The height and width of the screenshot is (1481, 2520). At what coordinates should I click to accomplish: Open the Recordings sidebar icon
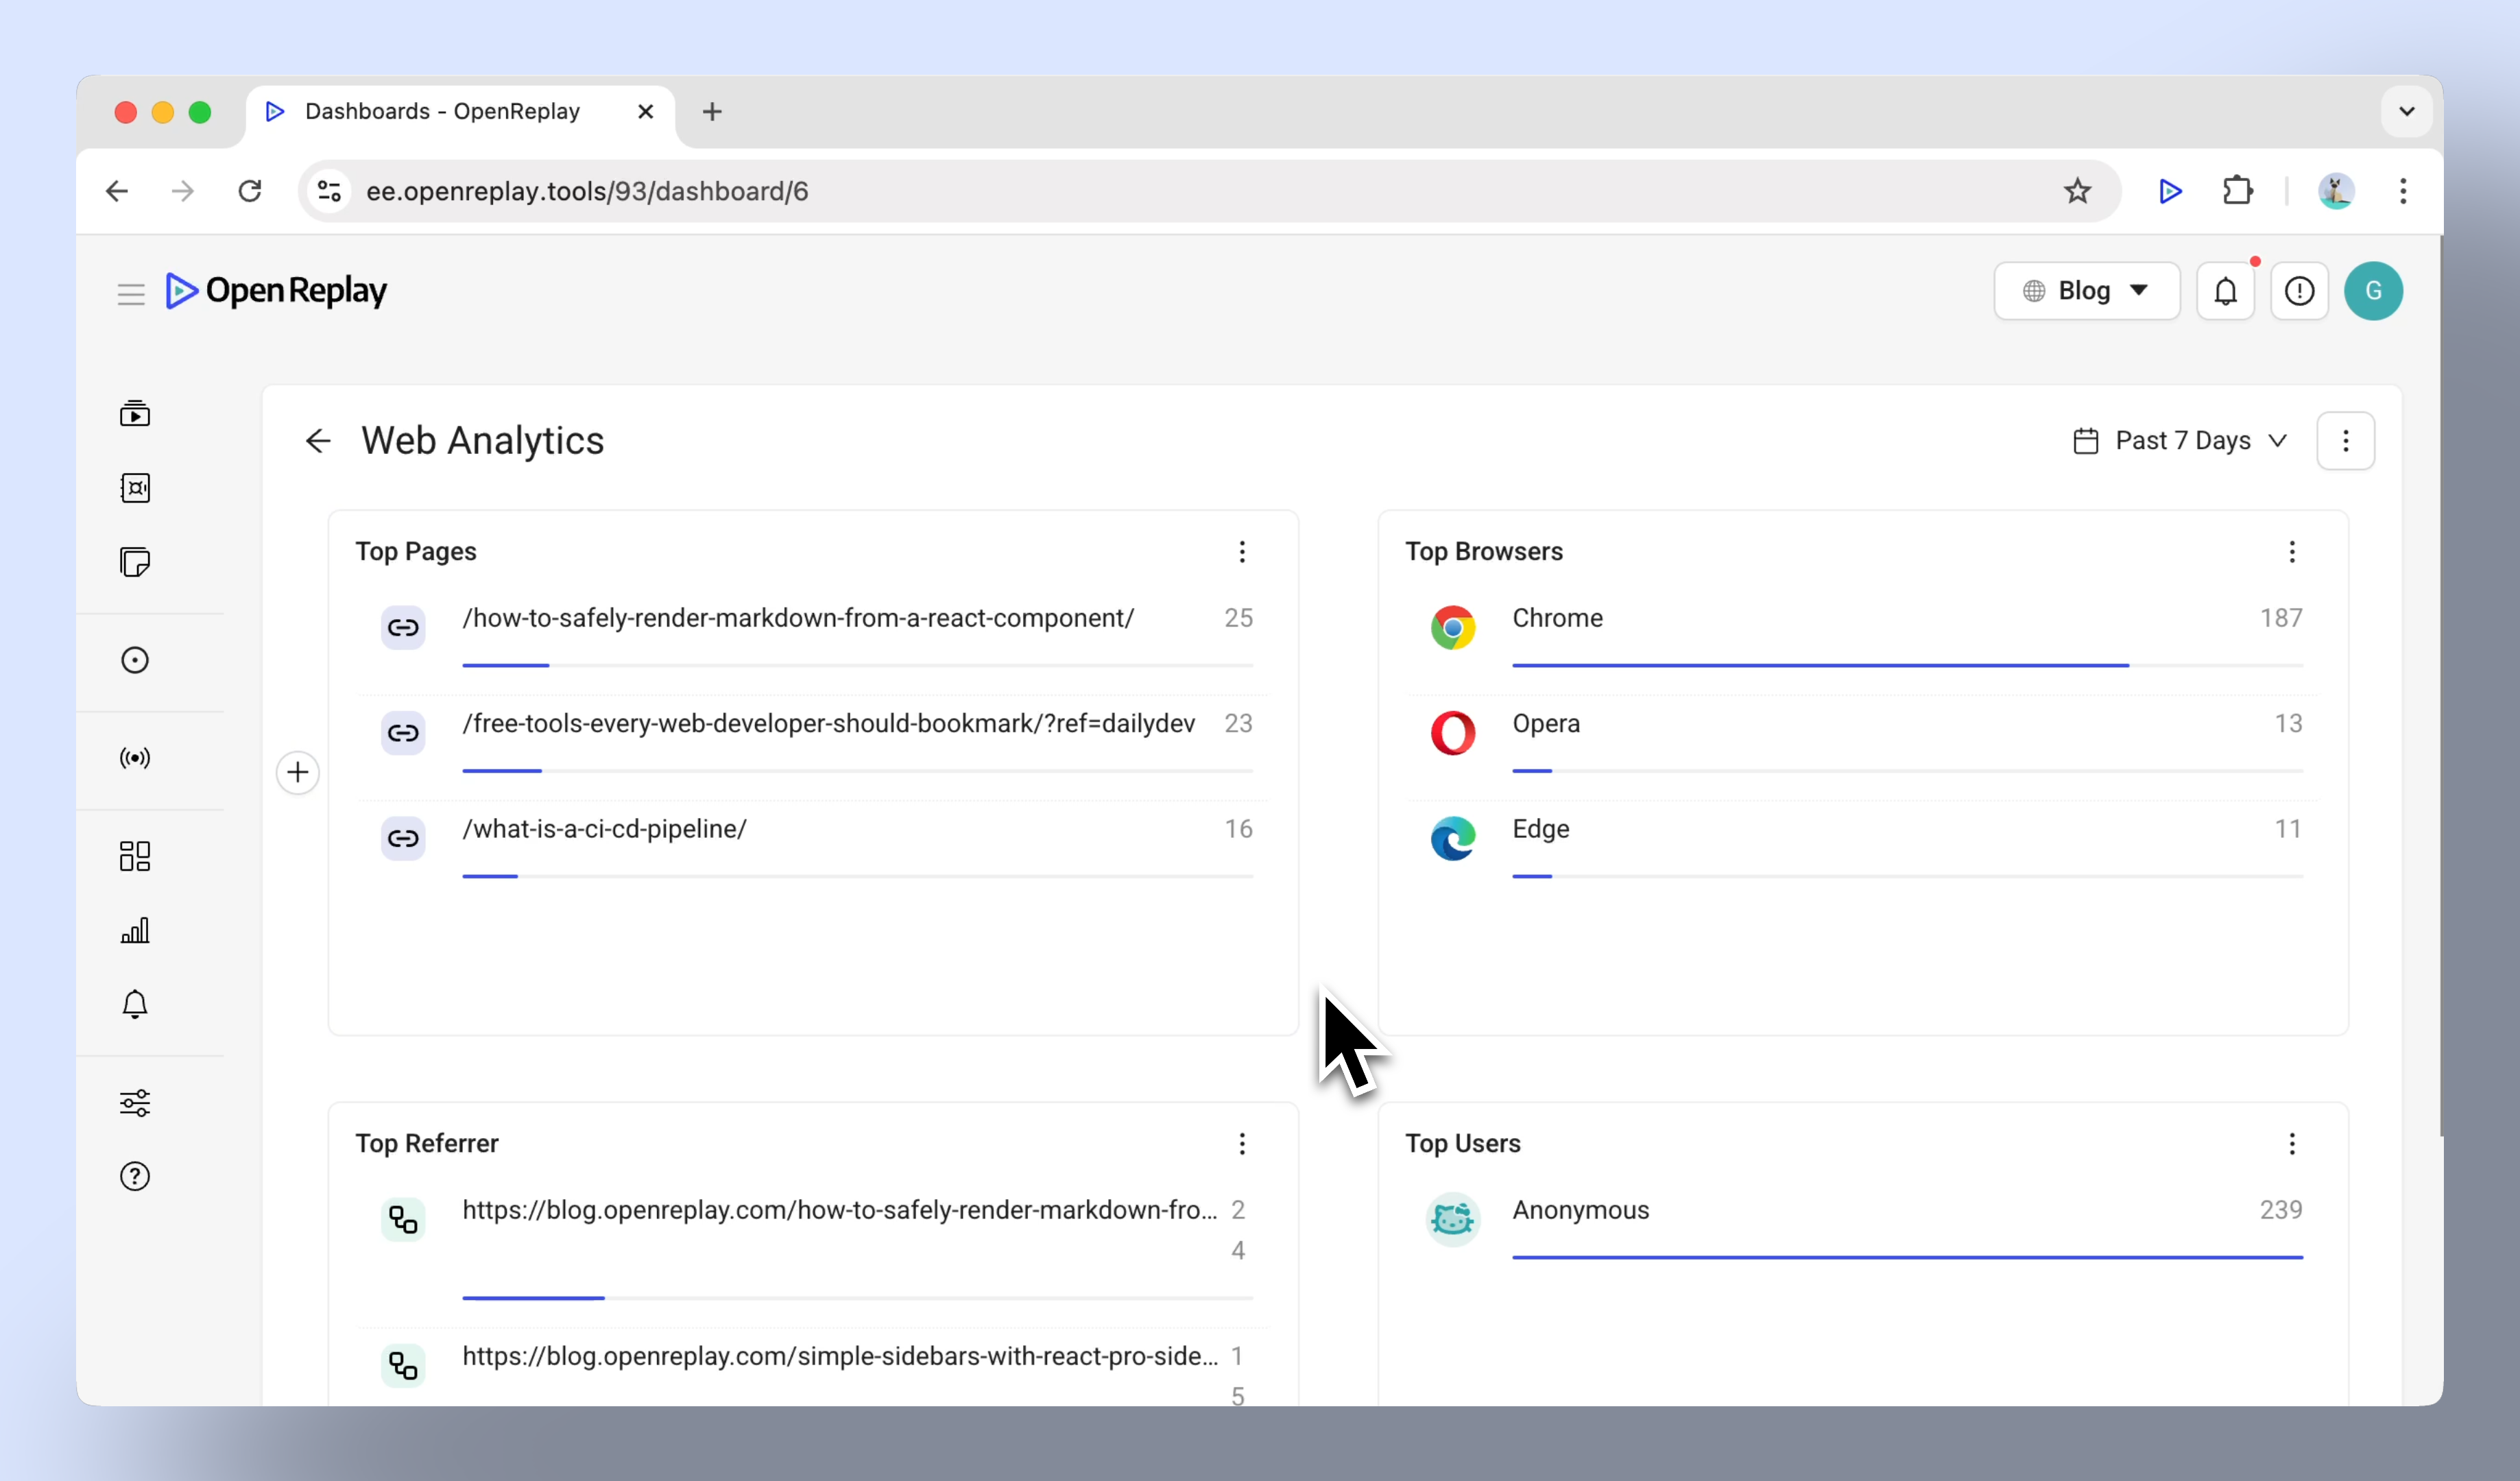click(x=135, y=488)
